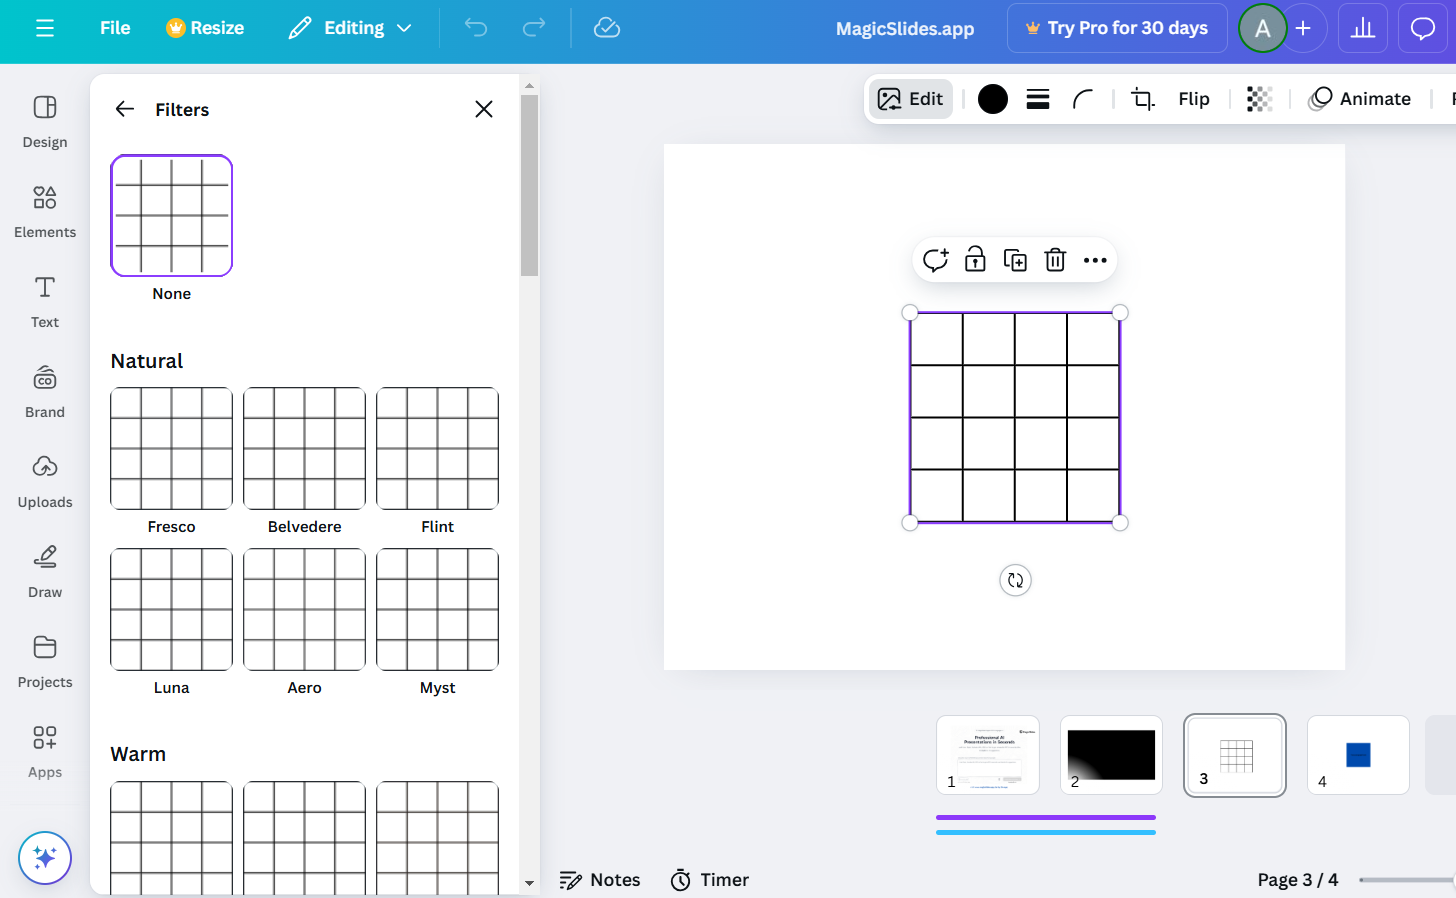Open page 1 thumbnail
The width and height of the screenshot is (1456, 898).
tap(988, 755)
